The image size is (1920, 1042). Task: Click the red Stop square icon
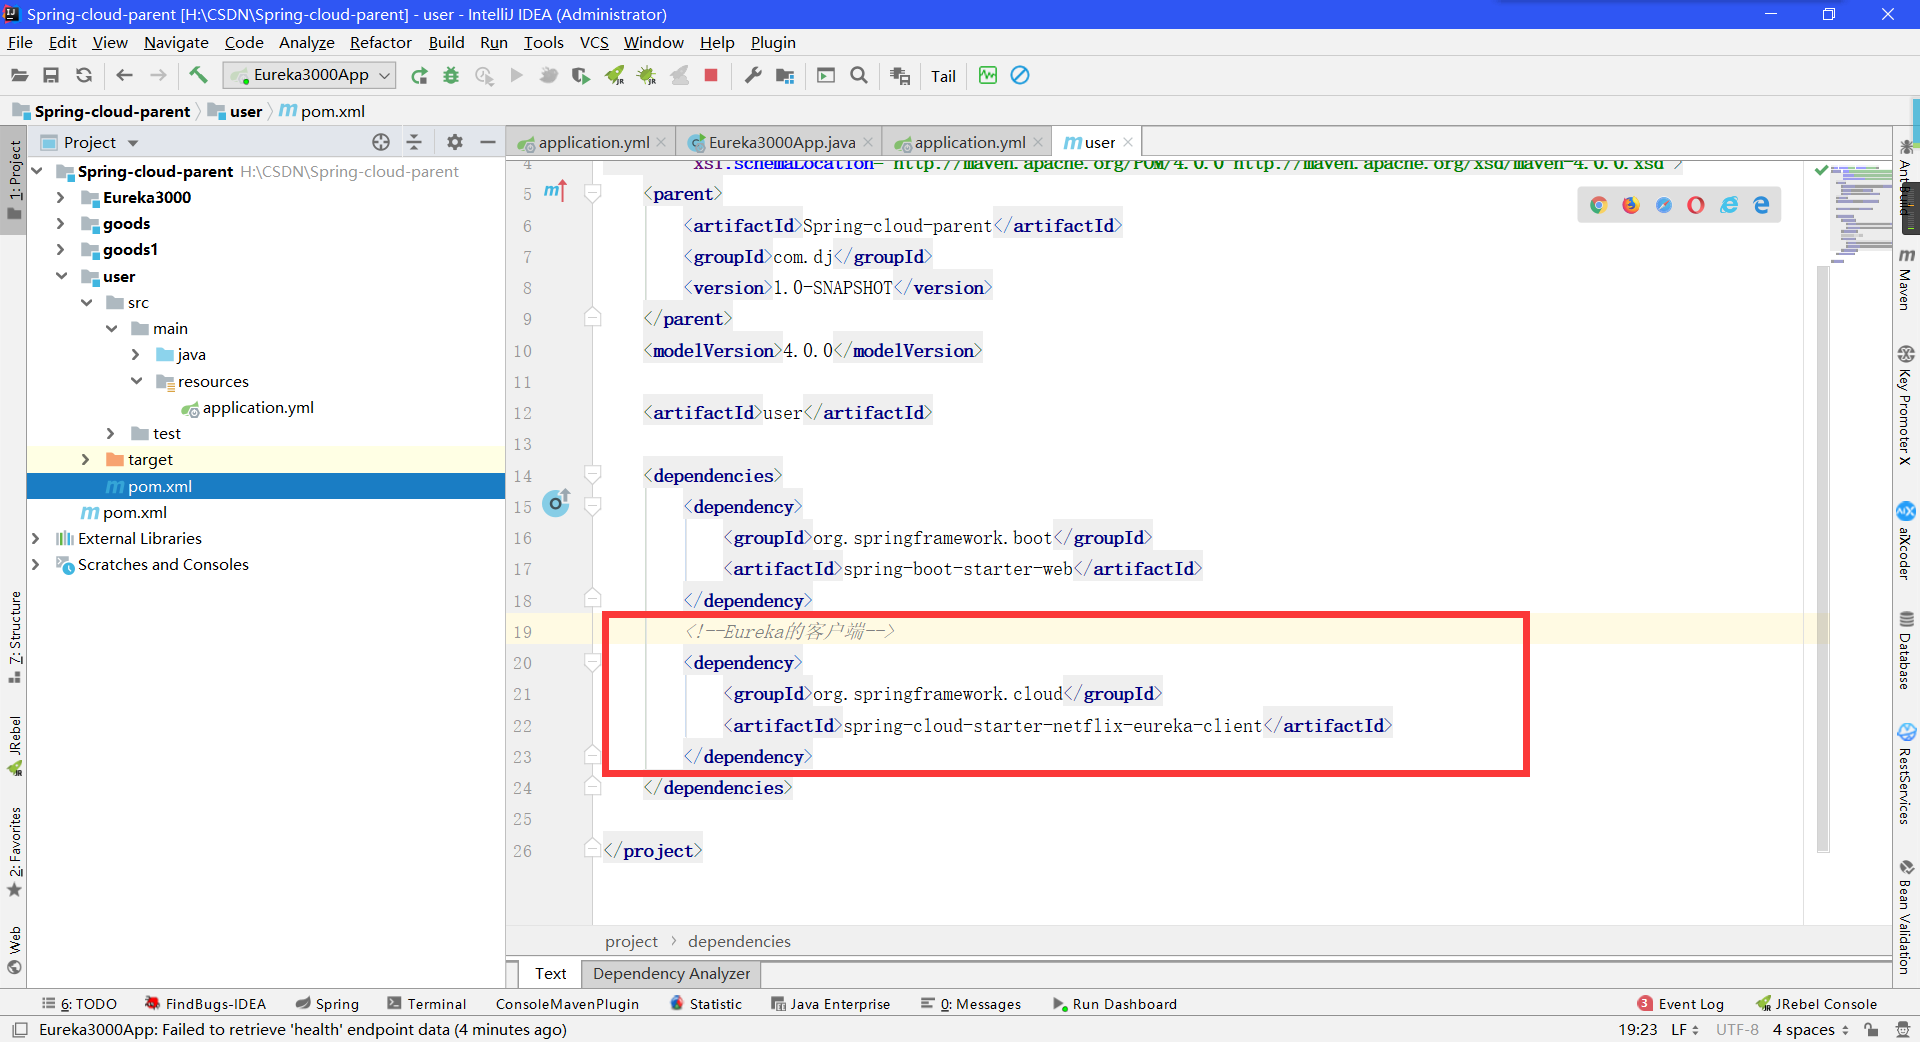coord(711,75)
